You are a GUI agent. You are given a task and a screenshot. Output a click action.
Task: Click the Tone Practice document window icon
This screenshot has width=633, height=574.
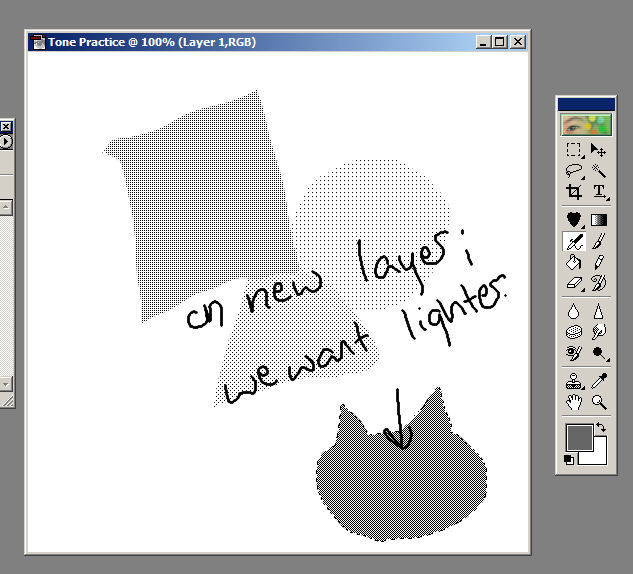38,42
